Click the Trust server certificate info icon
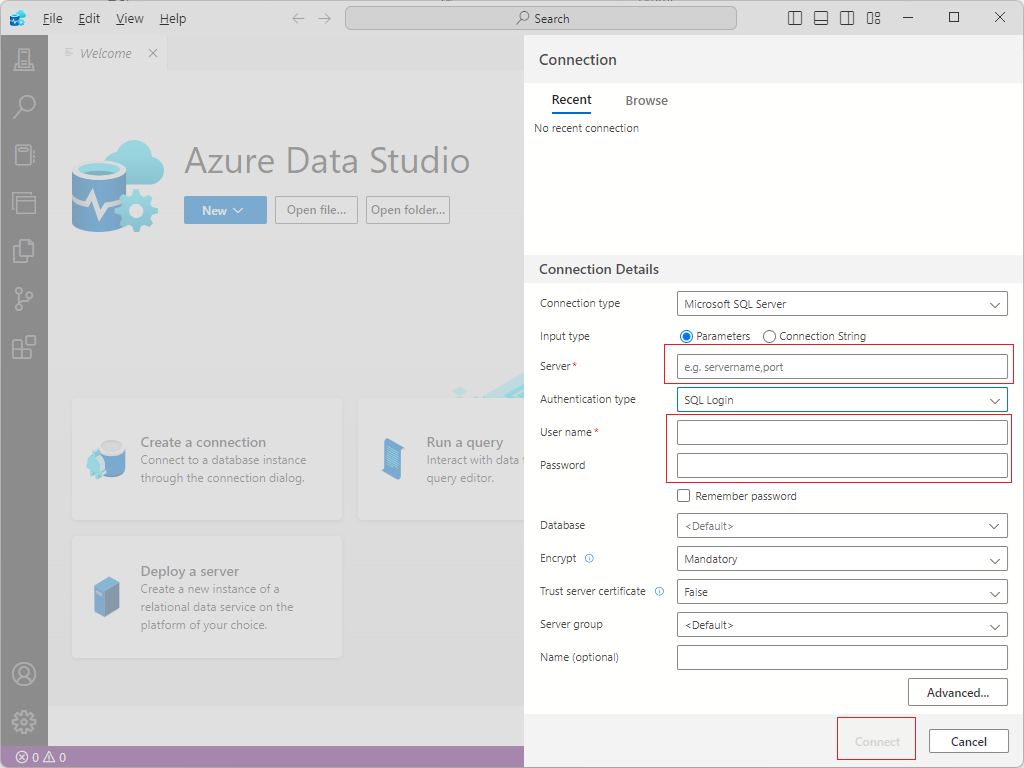 pyautogui.click(x=660, y=591)
